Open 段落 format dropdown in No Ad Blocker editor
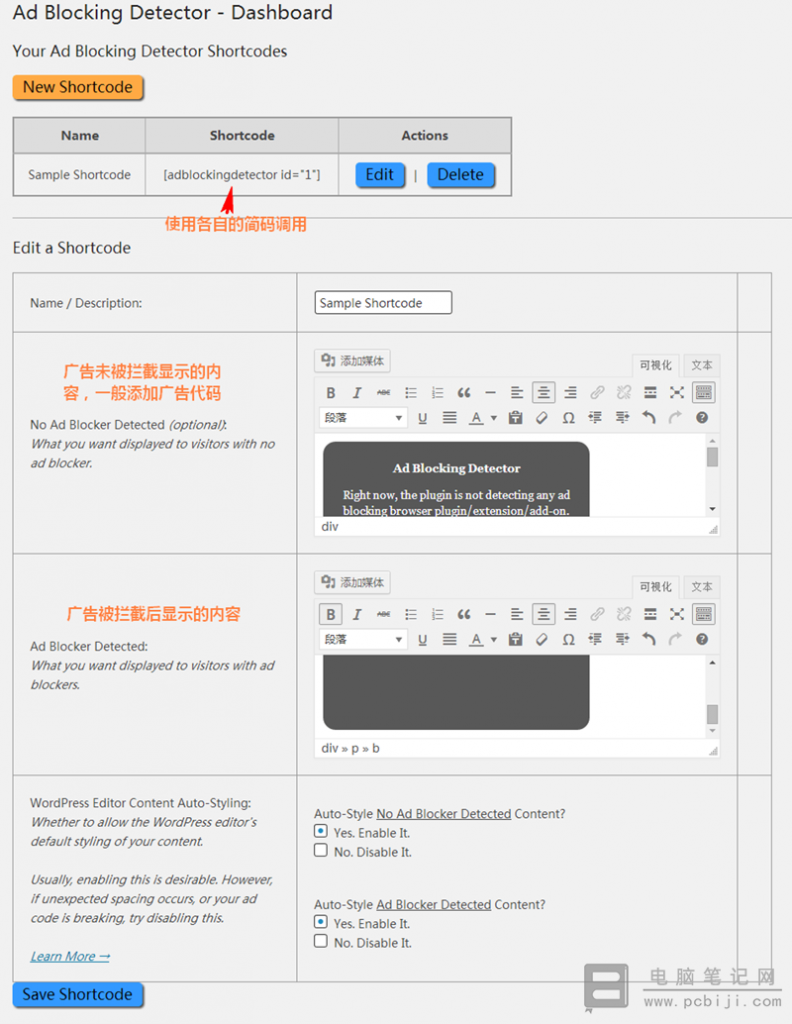 coord(363,418)
